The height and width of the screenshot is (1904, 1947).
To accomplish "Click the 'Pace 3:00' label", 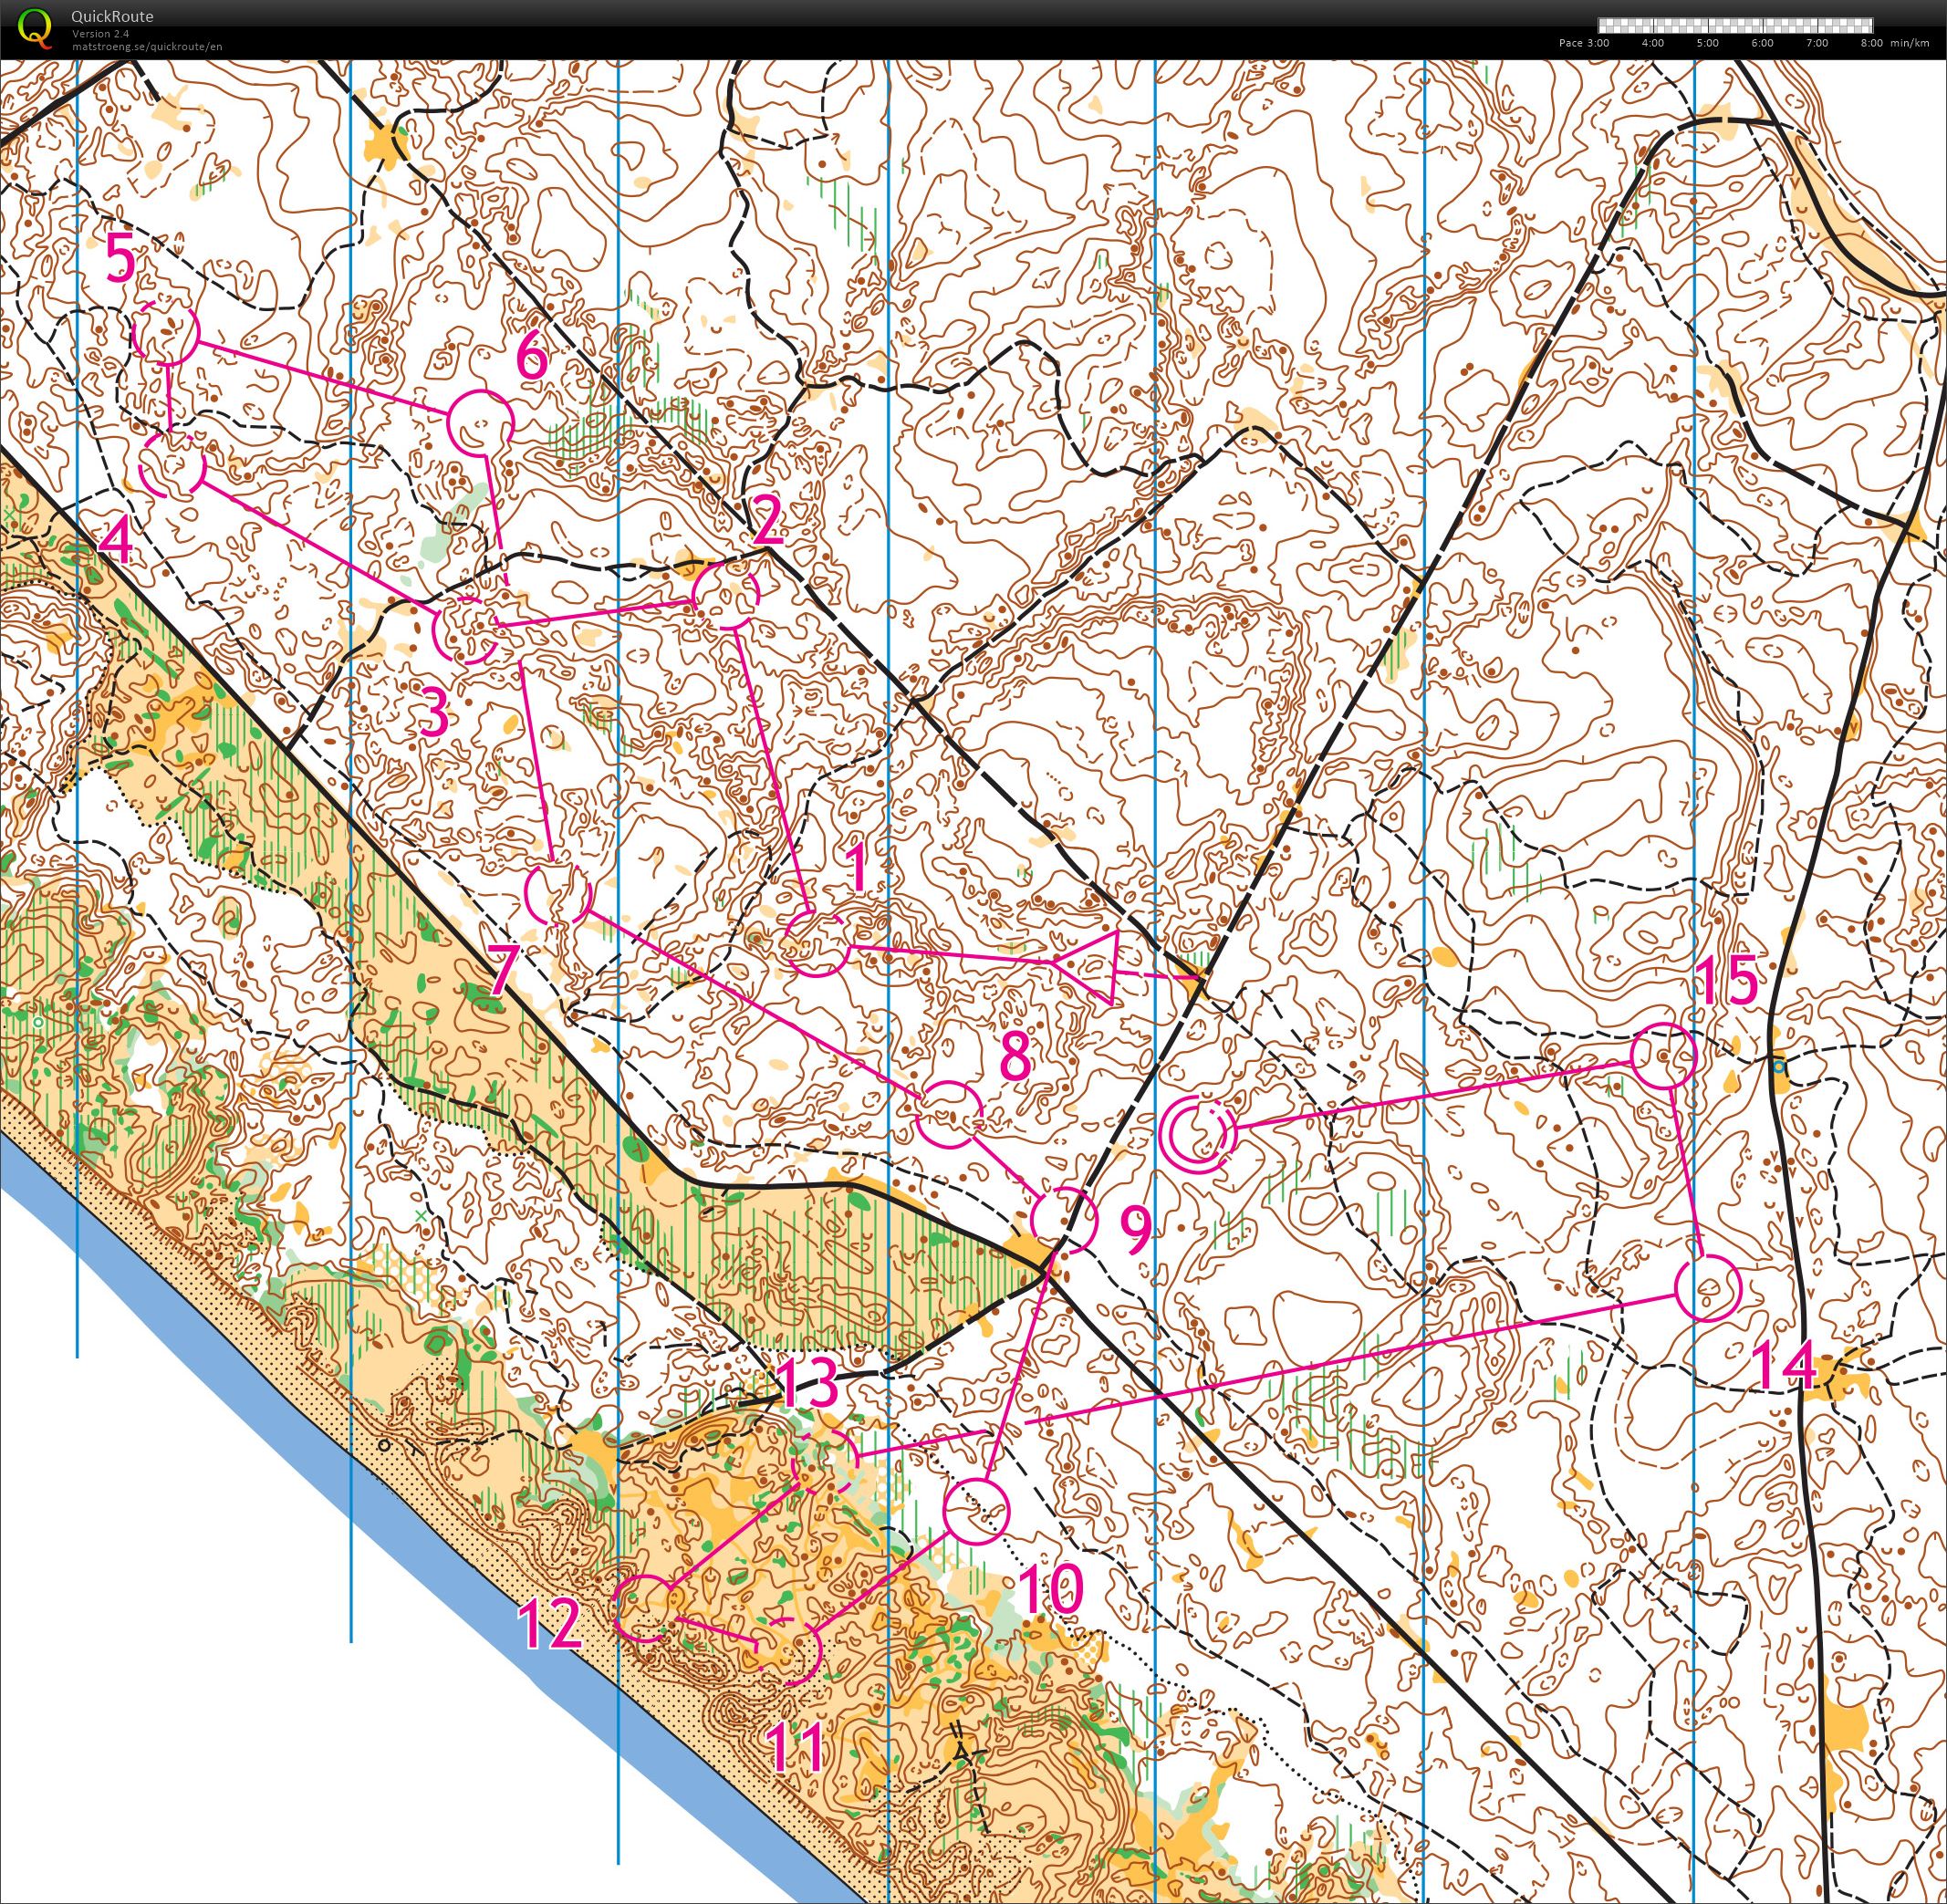I will [1584, 43].
